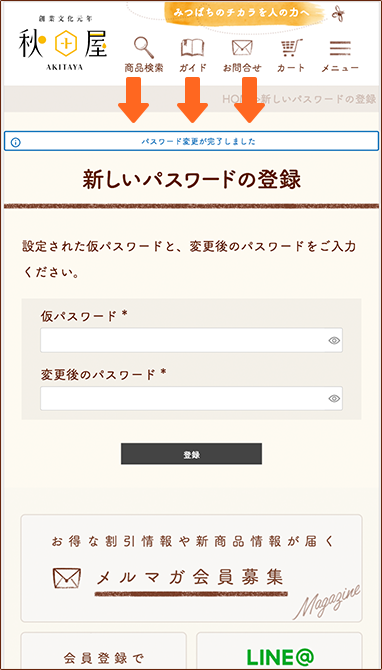Open the 会員登録で banner
This screenshot has height=670, width=382.
[x=103, y=651]
